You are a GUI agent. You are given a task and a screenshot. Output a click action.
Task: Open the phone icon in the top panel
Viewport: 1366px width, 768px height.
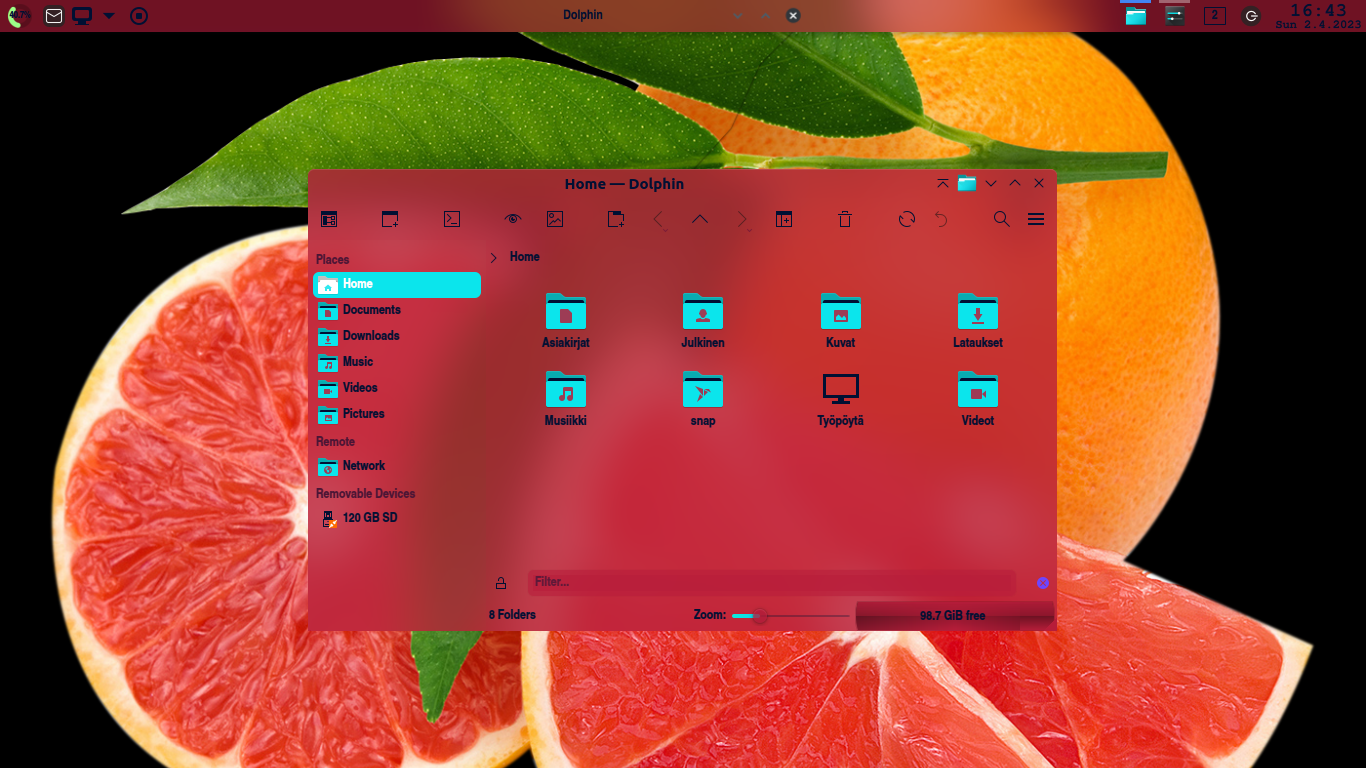(19, 16)
